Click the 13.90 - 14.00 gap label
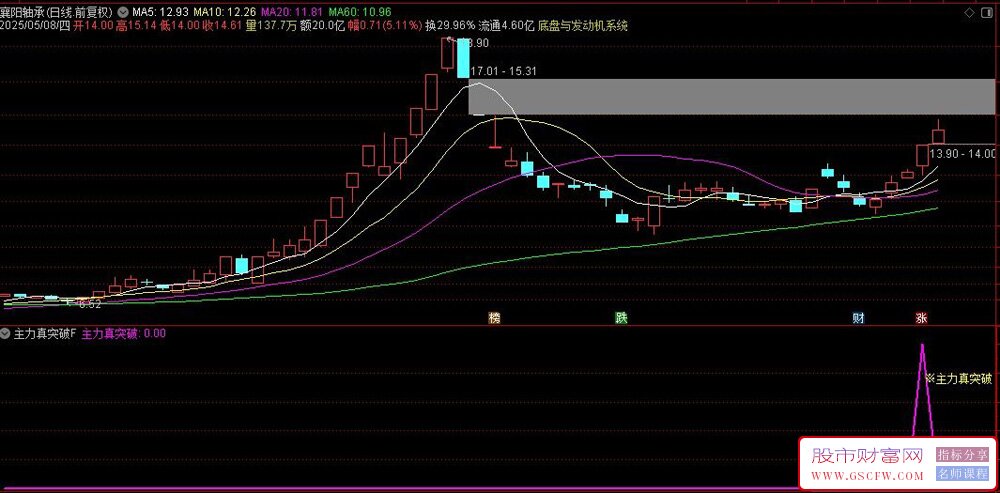This screenshot has height=493, width=1000. (x=962, y=154)
